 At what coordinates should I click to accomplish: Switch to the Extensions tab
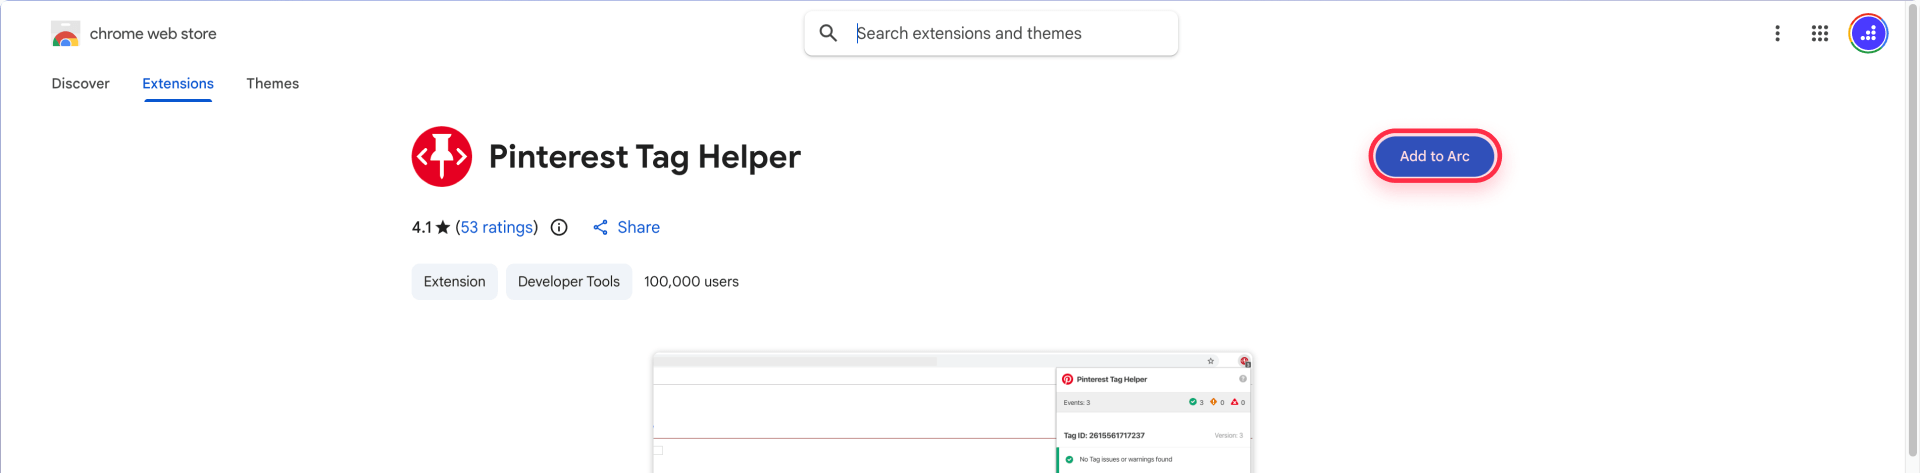178,83
